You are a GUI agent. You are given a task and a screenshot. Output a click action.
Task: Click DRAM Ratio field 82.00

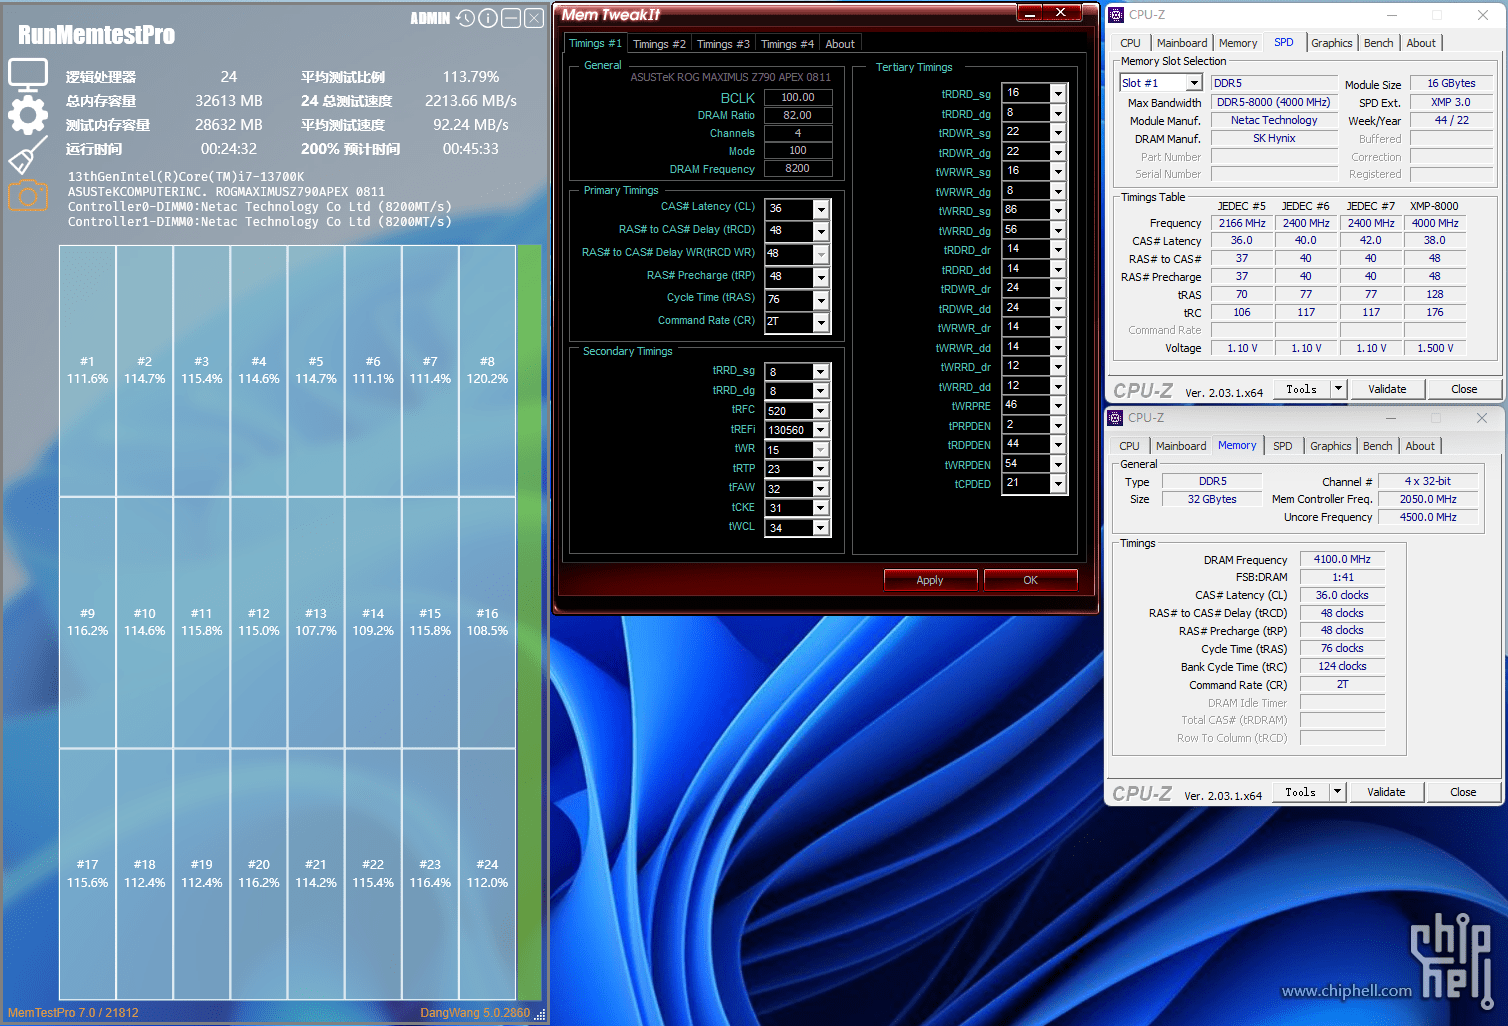(x=798, y=115)
